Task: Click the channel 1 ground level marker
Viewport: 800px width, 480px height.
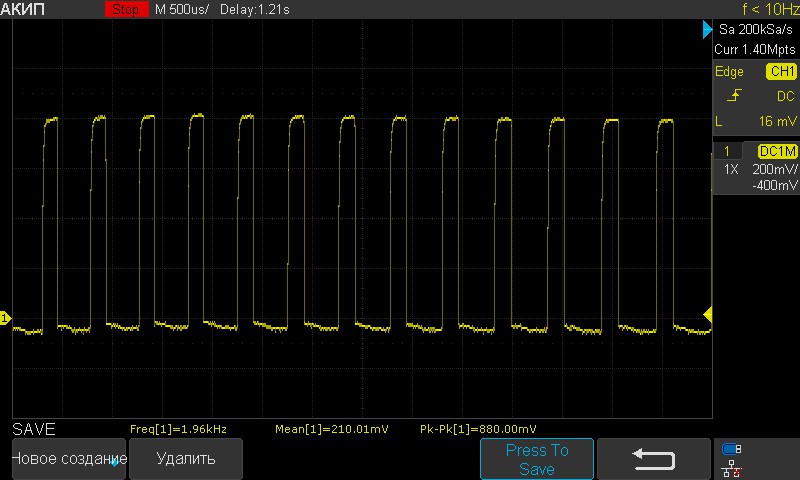Action: tap(5, 319)
